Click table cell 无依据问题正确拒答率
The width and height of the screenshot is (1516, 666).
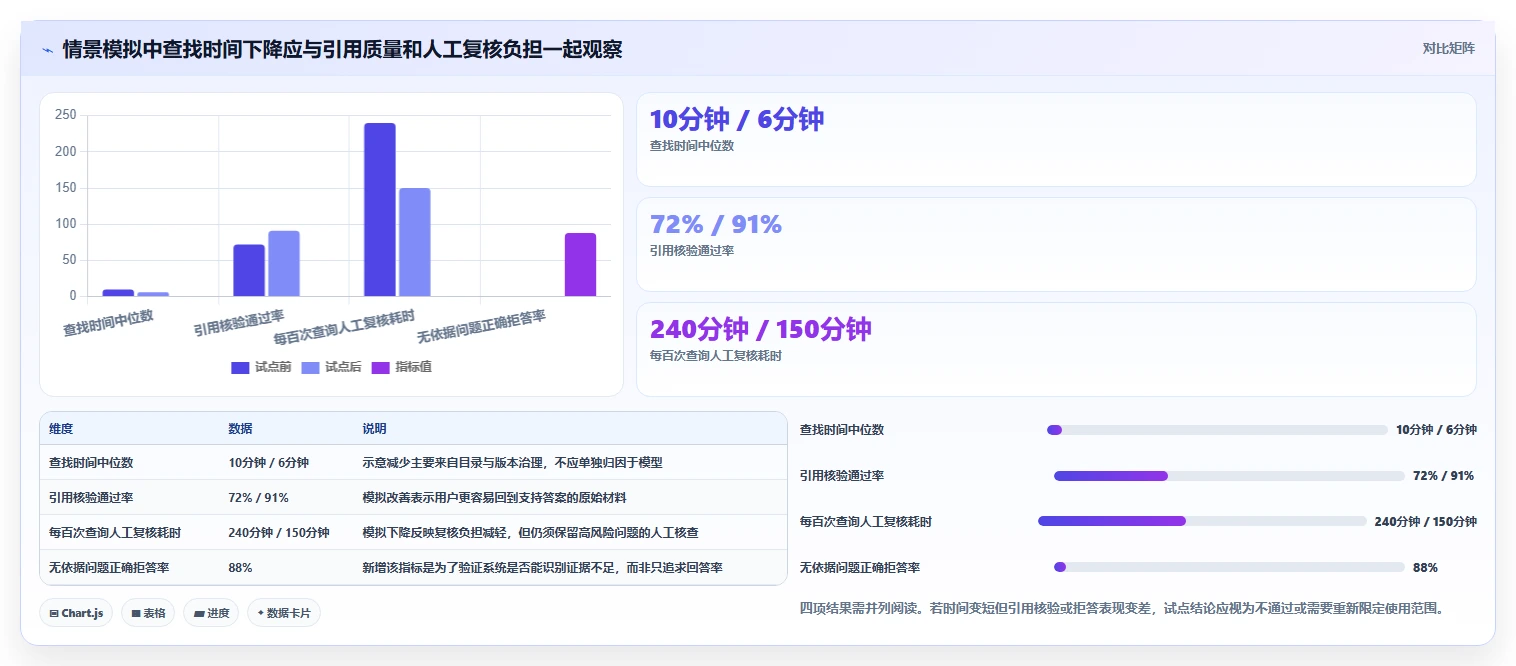coord(109,567)
